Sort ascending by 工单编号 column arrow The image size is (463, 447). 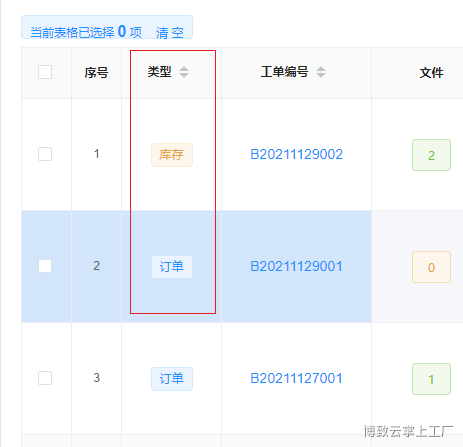(x=321, y=69)
